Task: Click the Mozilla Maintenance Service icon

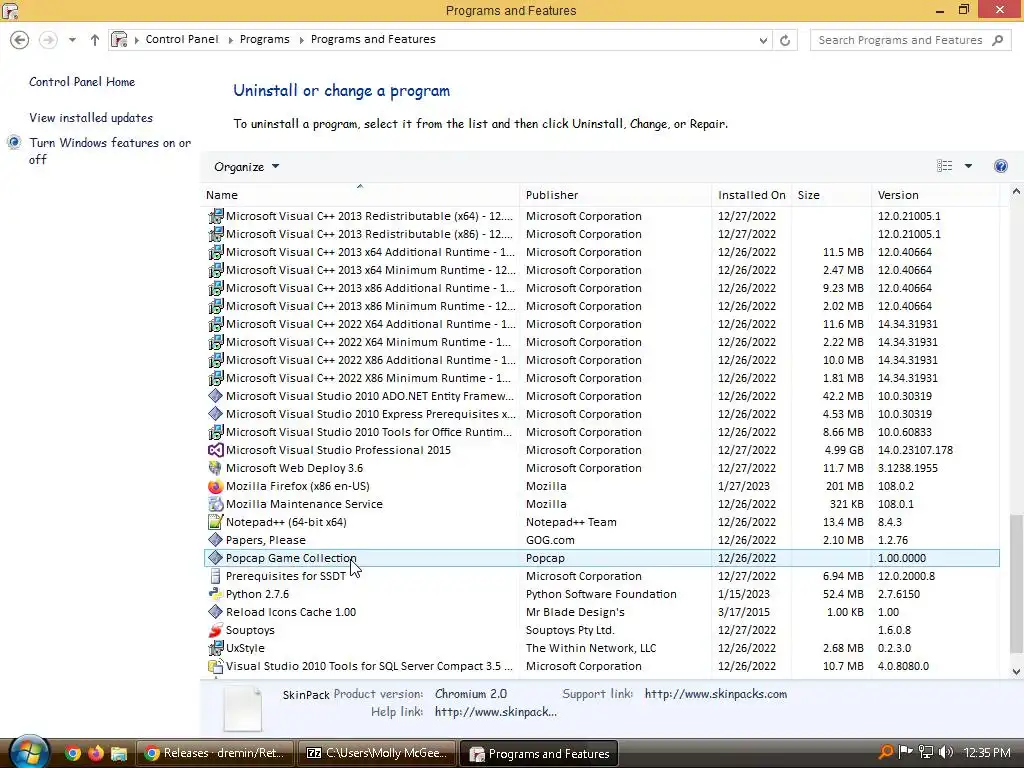Action: tap(215, 504)
